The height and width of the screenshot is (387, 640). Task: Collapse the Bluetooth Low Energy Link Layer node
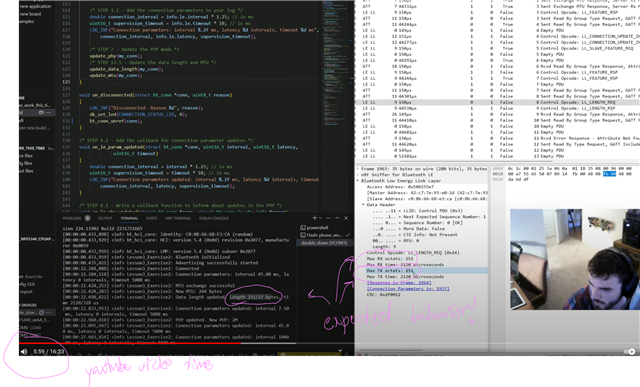(358, 180)
